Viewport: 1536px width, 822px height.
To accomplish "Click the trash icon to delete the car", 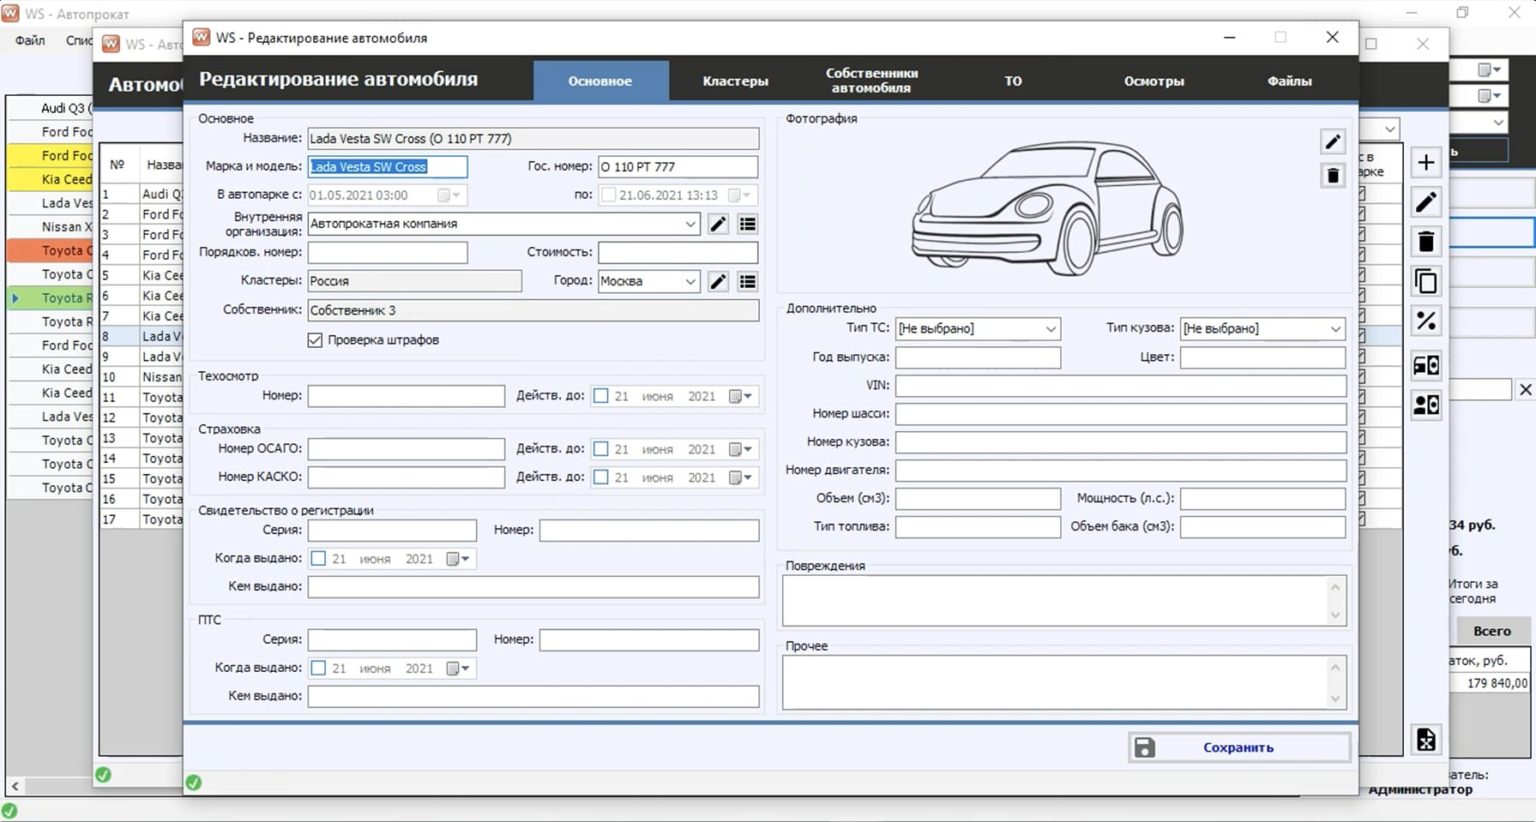I will 1425,241.
